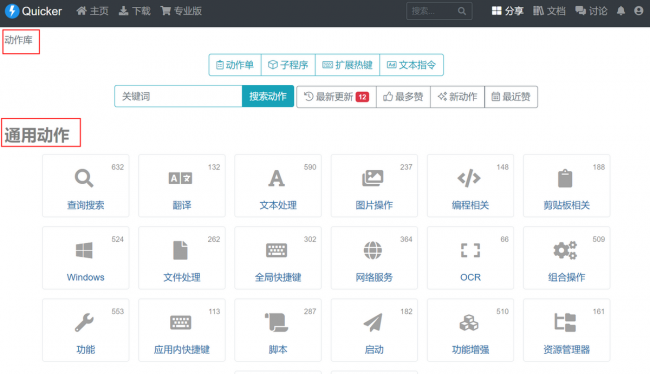Switch to the 动作单 tab

[x=235, y=65]
